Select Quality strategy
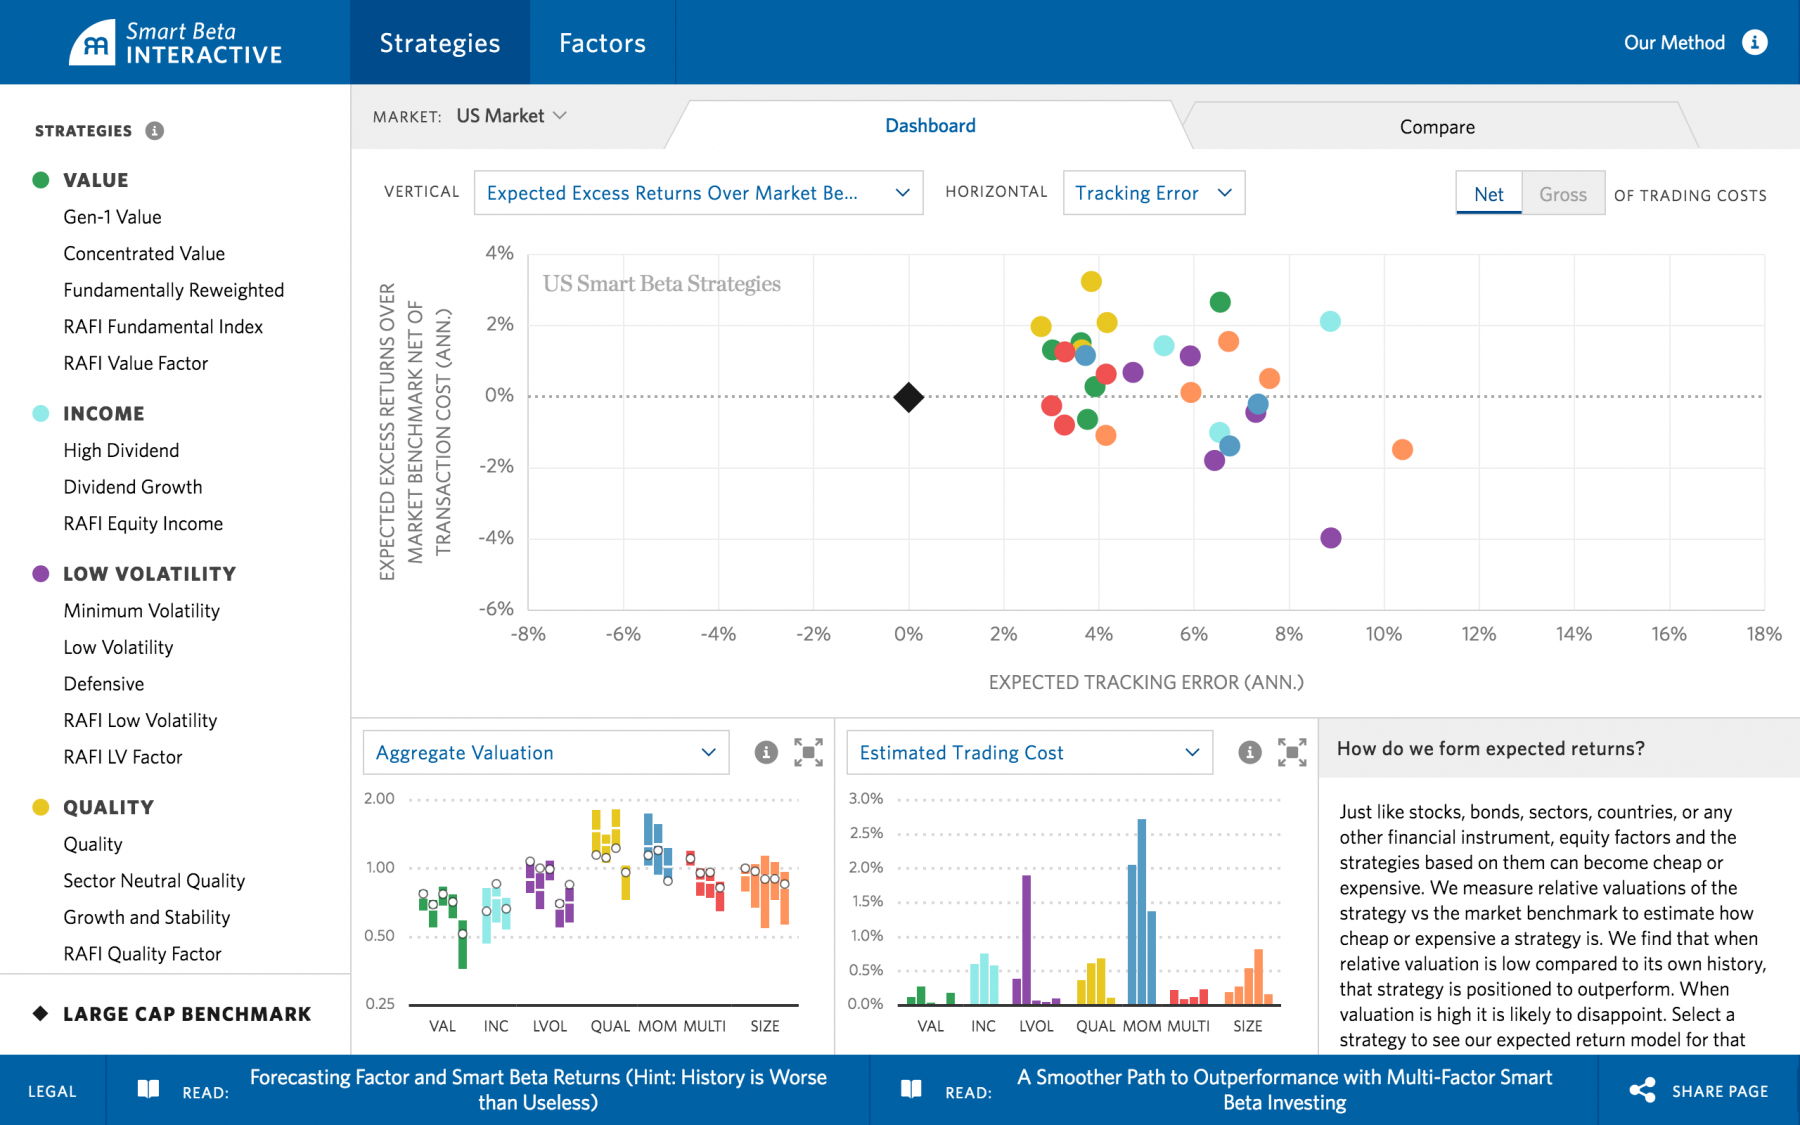The height and width of the screenshot is (1125, 1800). pos(93,844)
